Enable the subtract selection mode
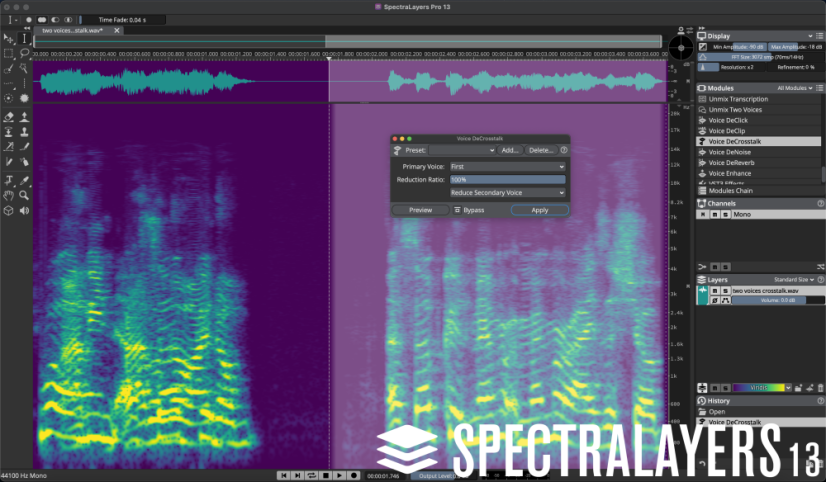The height and width of the screenshot is (482, 826). pos(55,20)
